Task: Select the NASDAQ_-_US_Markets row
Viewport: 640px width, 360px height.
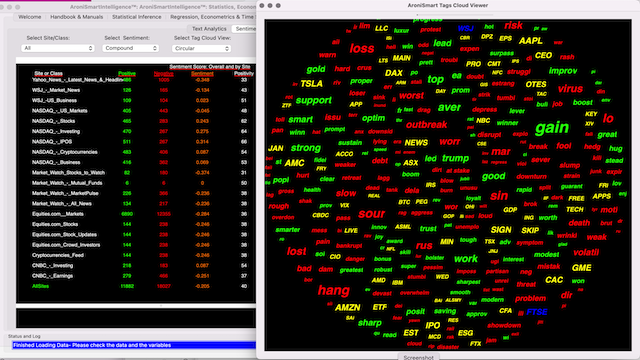Action: coord(136,111)
